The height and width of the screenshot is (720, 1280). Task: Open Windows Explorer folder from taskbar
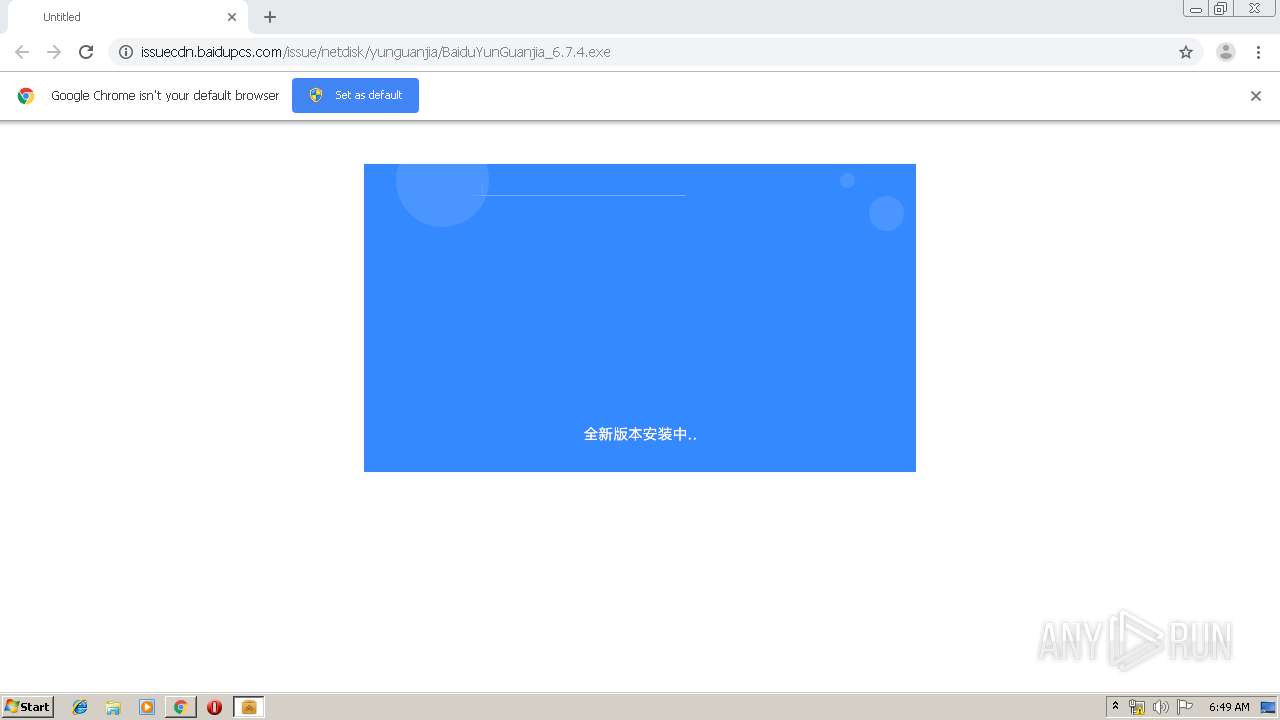click(113, 707)
